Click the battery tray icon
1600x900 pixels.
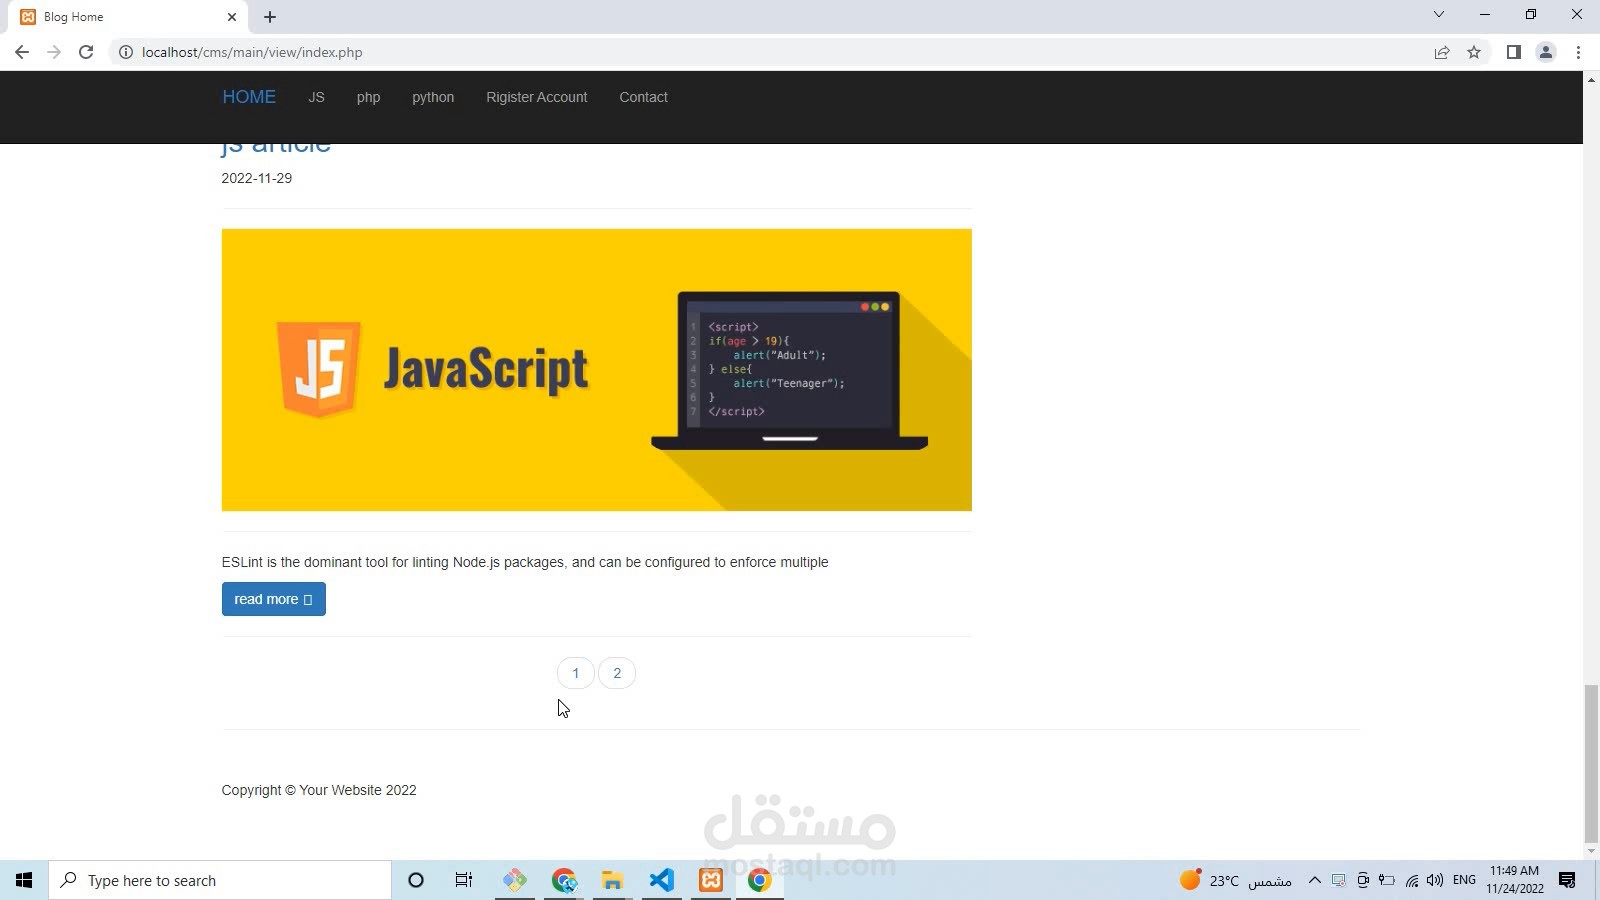click(1387, 880)
